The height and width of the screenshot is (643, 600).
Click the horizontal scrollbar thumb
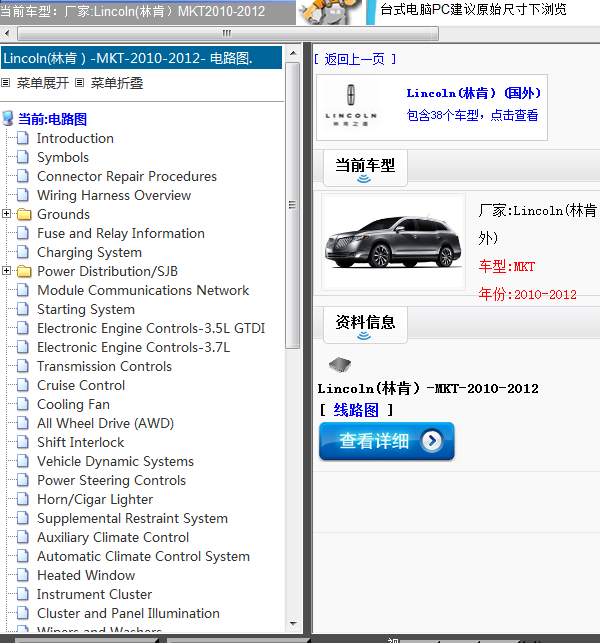pyautogui.click(x=228, y=33)
